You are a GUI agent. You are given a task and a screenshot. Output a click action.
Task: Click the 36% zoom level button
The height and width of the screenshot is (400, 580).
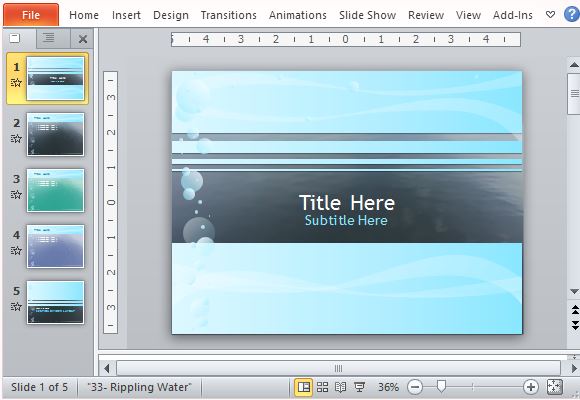point(388,387)
